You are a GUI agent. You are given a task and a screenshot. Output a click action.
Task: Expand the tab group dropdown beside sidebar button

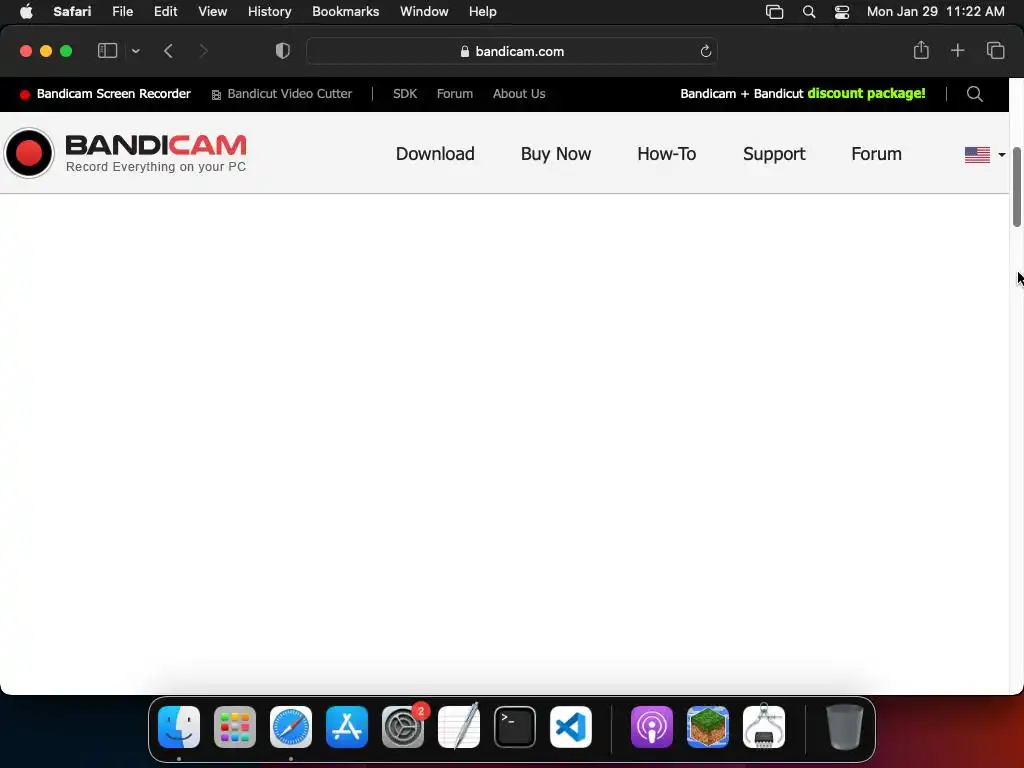(x=135, y=51)
